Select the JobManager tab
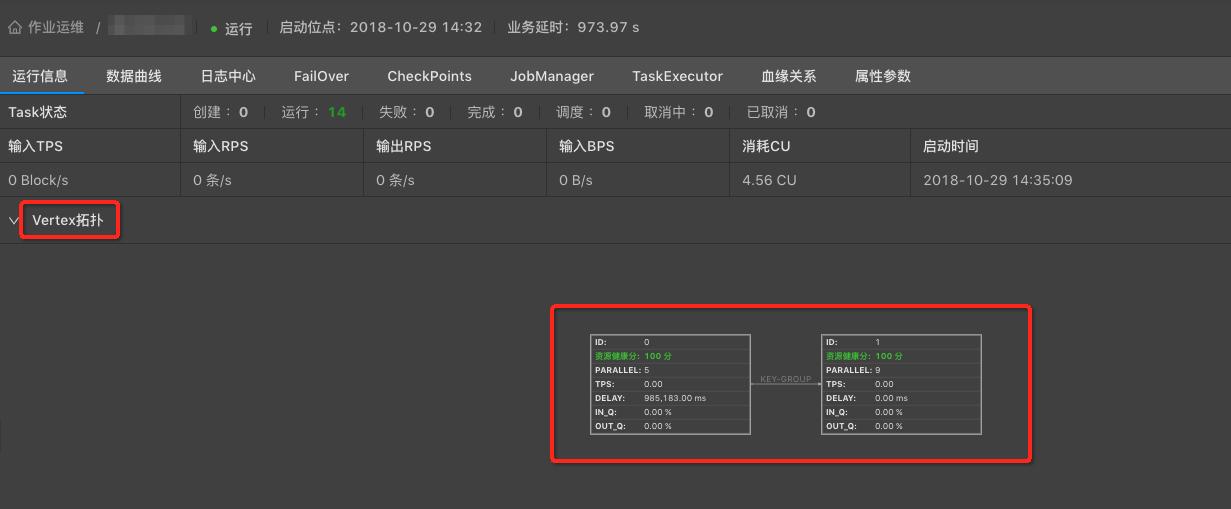Image resolution: width=1231 pixels, height=509 pixels. (x=552, y=76)
